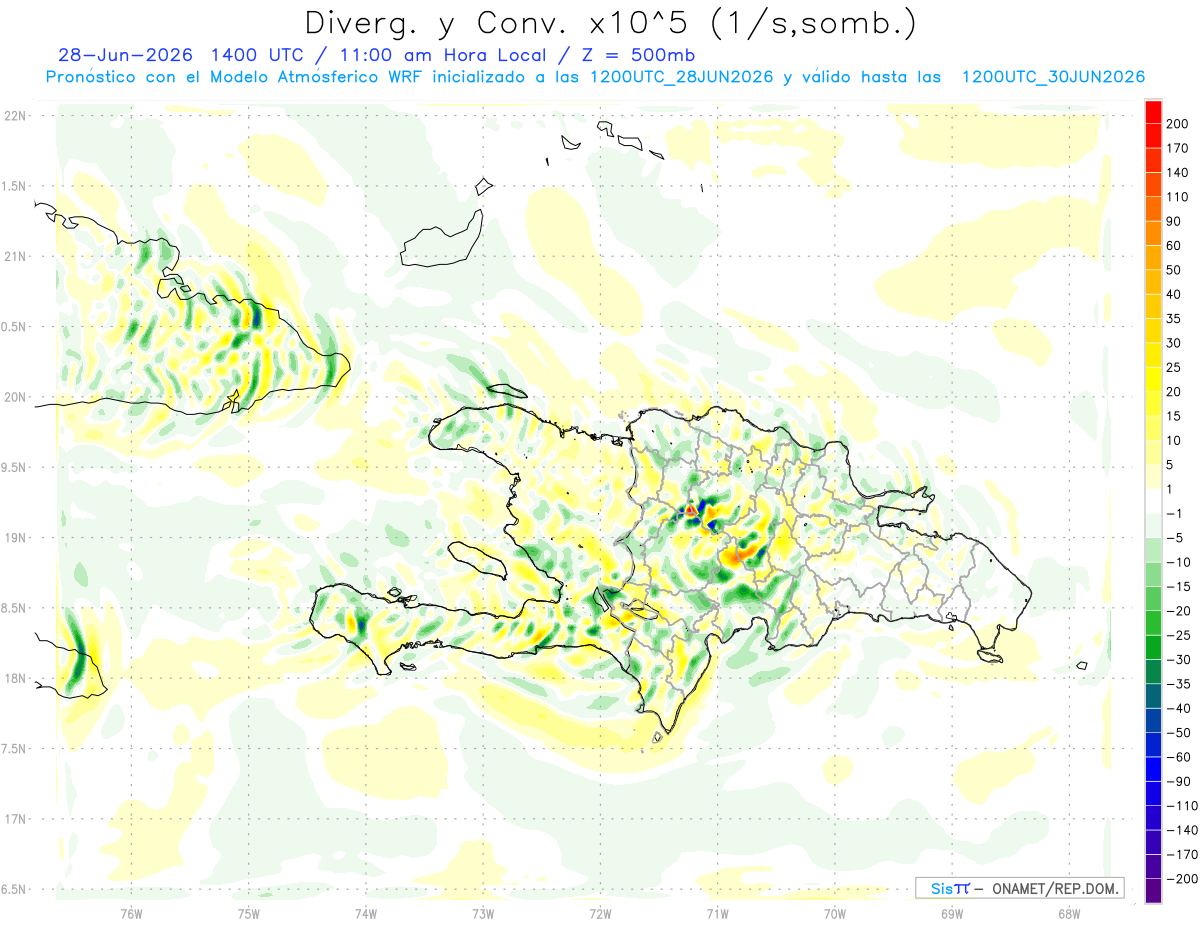Click the '-35' color scale label
The width and height of the screenshot is (1200, 927).
coord(1180,684)
